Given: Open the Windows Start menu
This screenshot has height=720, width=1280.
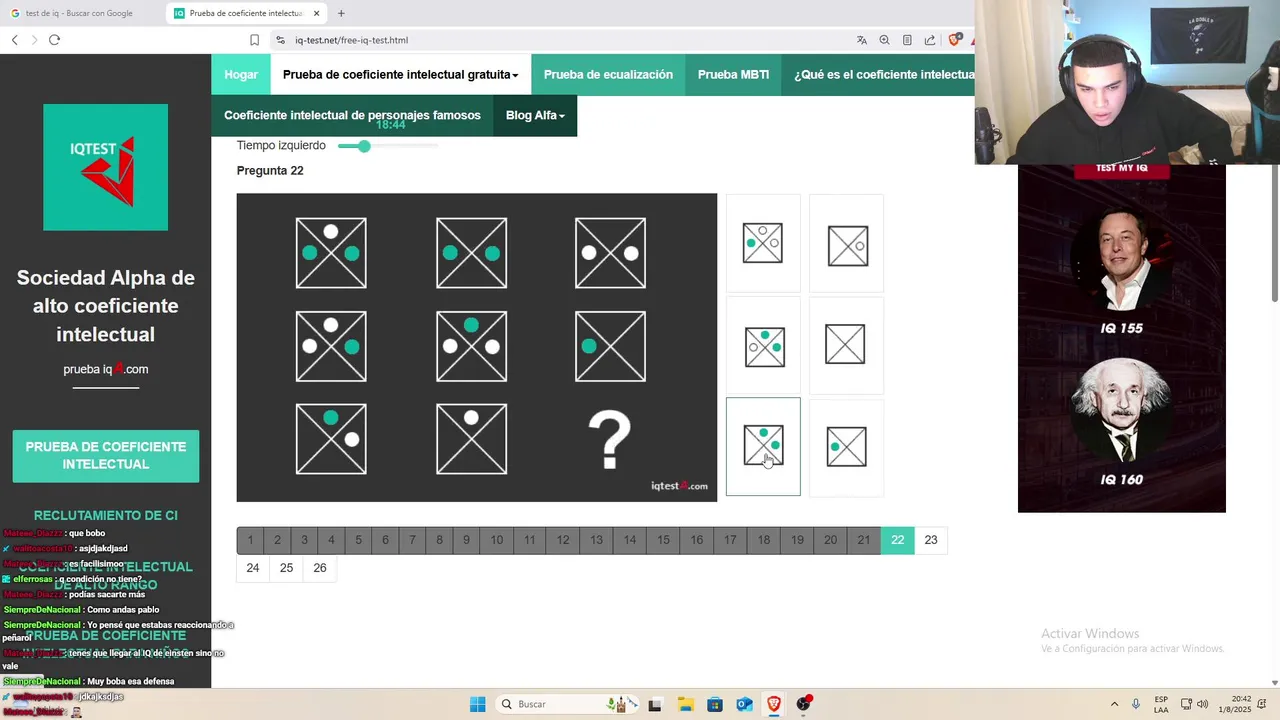Looking at the screenshot, I should click(478, 704).
